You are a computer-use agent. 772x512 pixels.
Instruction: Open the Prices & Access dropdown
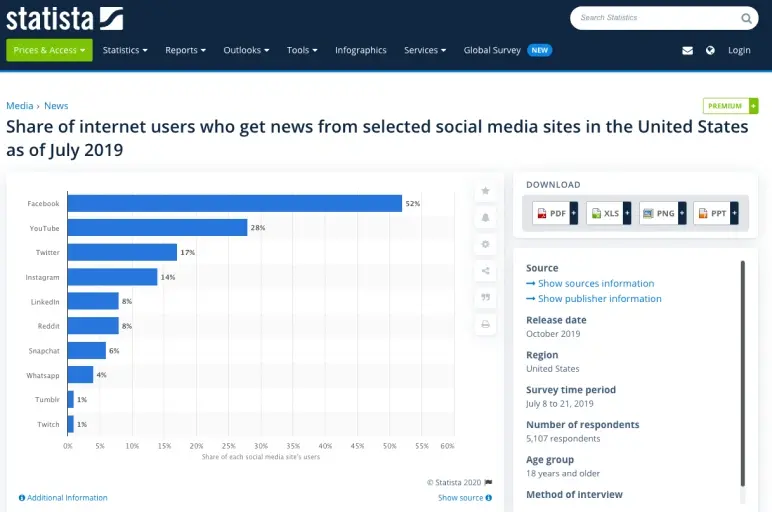click(x=49, y=50)
